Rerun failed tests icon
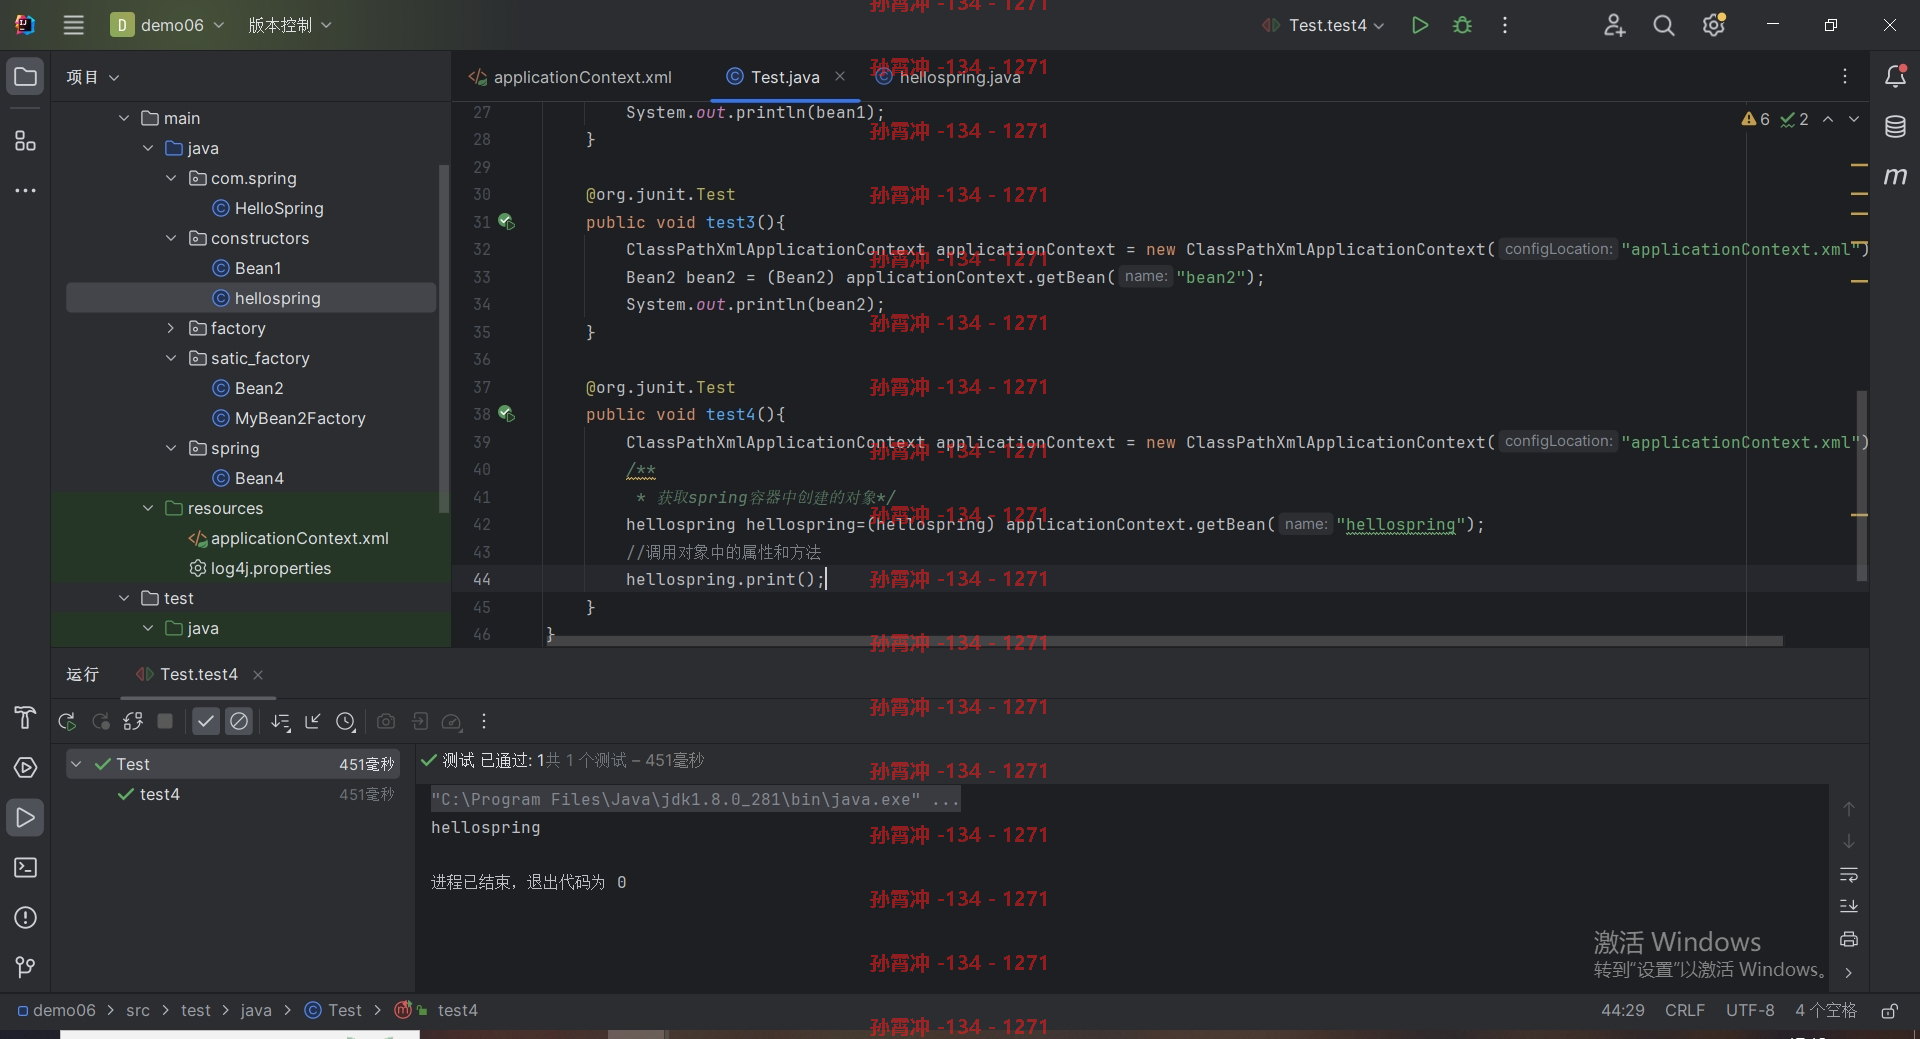1920x1039 pixels. pyautogui.click(x=100, y=721)
